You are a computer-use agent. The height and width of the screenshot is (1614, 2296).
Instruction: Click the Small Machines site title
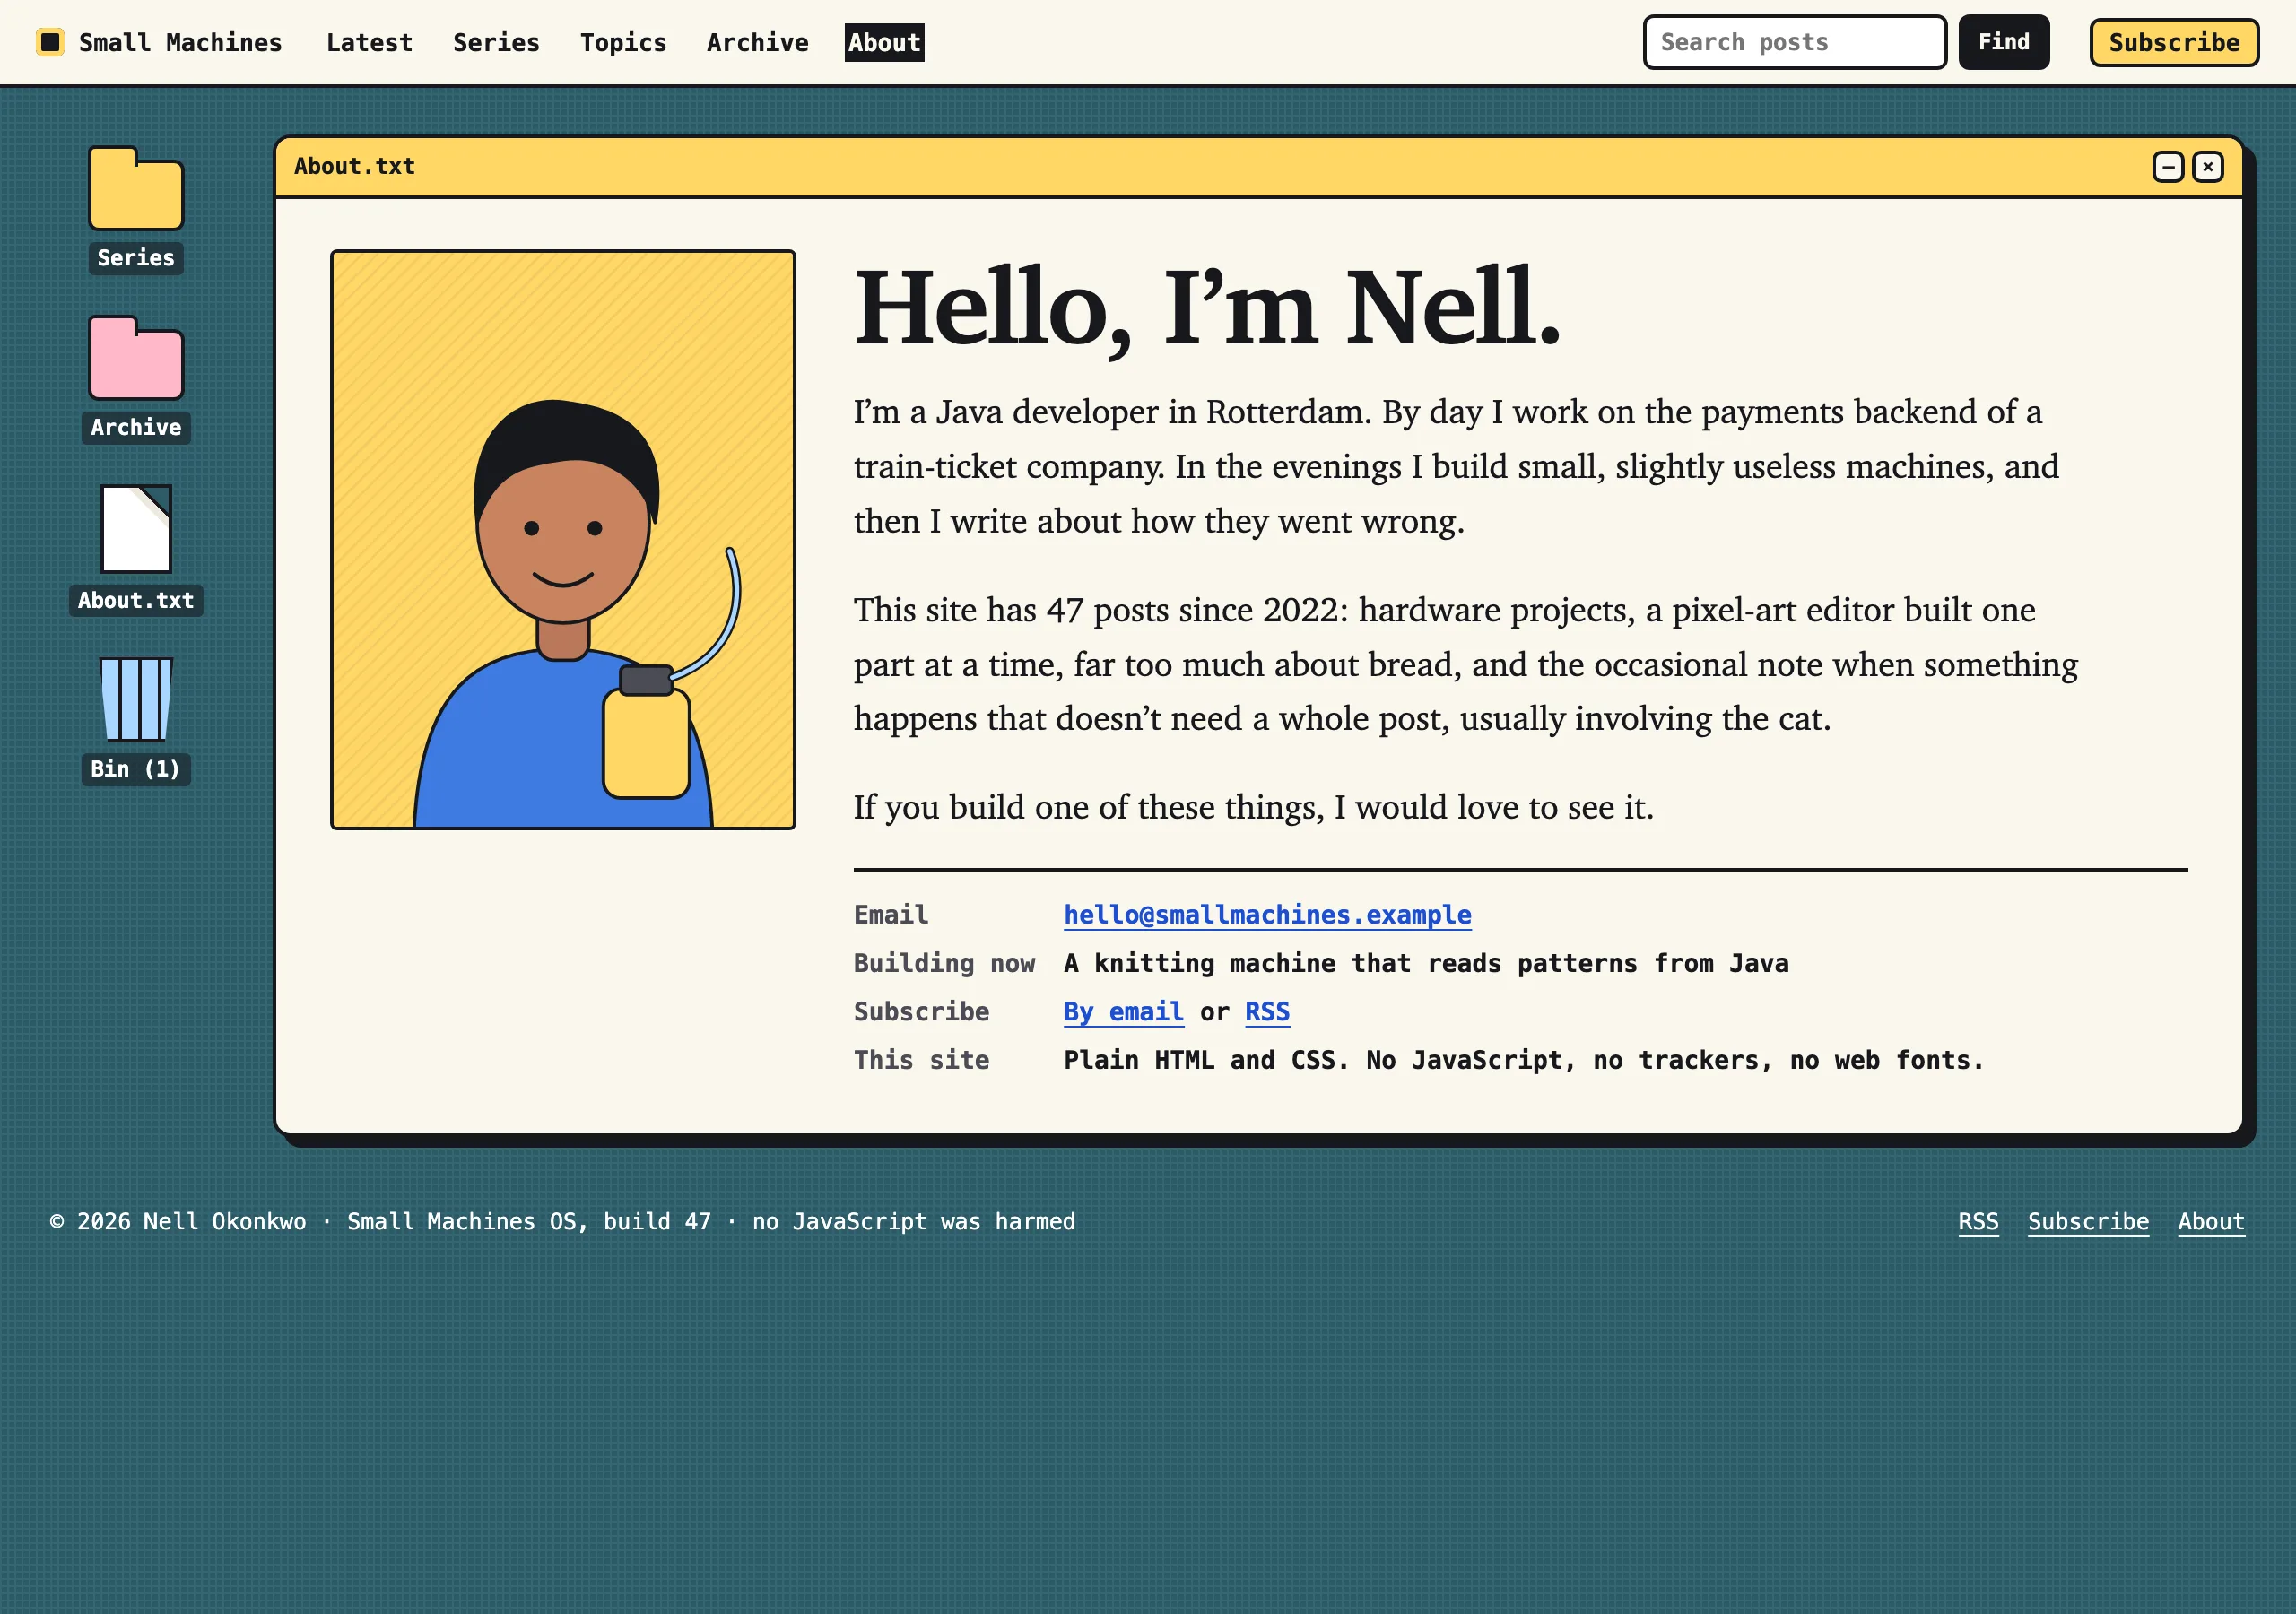[180, 43]
